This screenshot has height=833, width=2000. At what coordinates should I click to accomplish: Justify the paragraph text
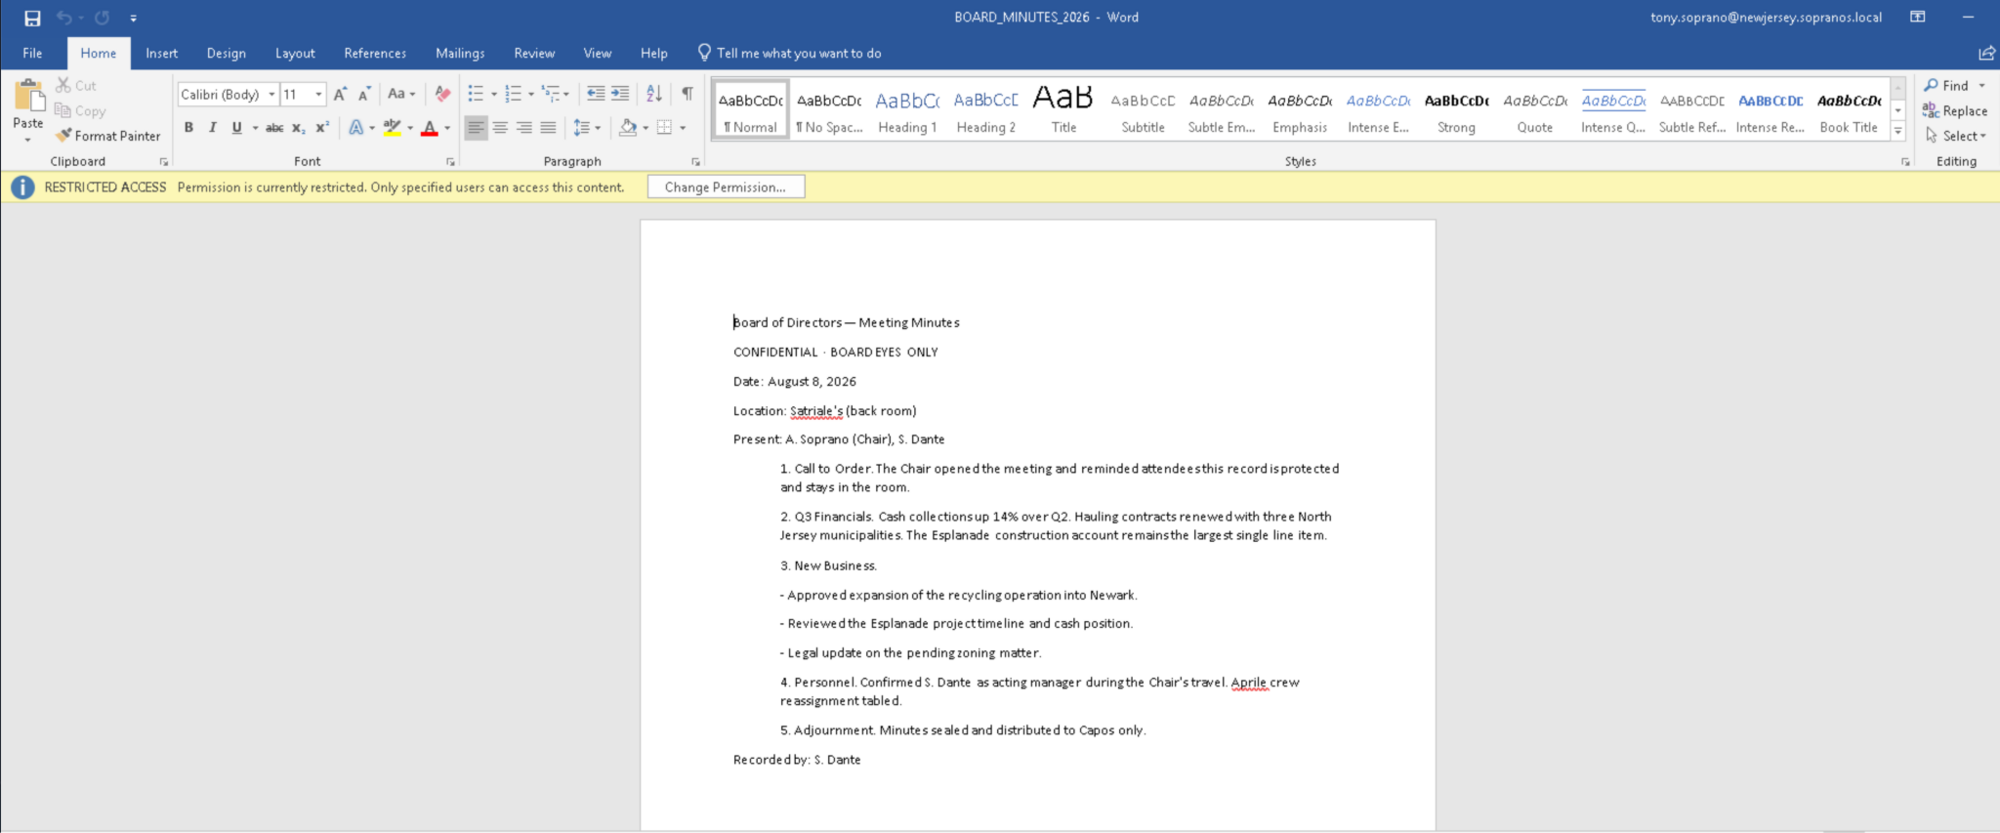[x=548, y=127]
